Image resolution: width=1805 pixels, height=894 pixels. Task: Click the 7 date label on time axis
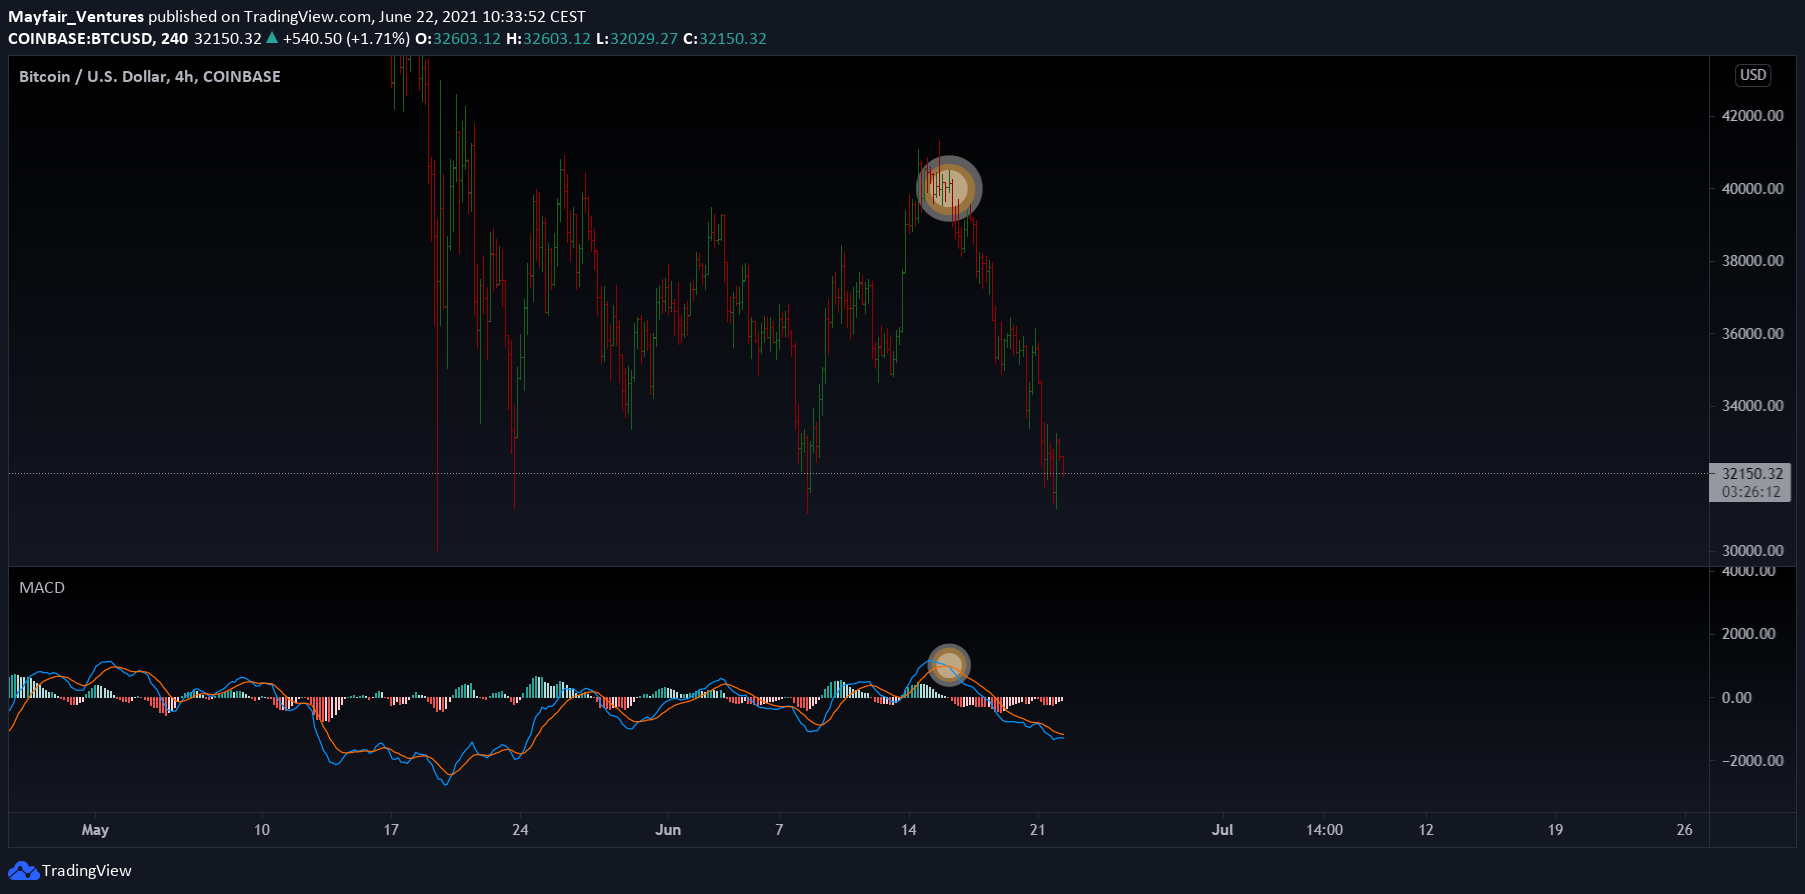point(779,830)
